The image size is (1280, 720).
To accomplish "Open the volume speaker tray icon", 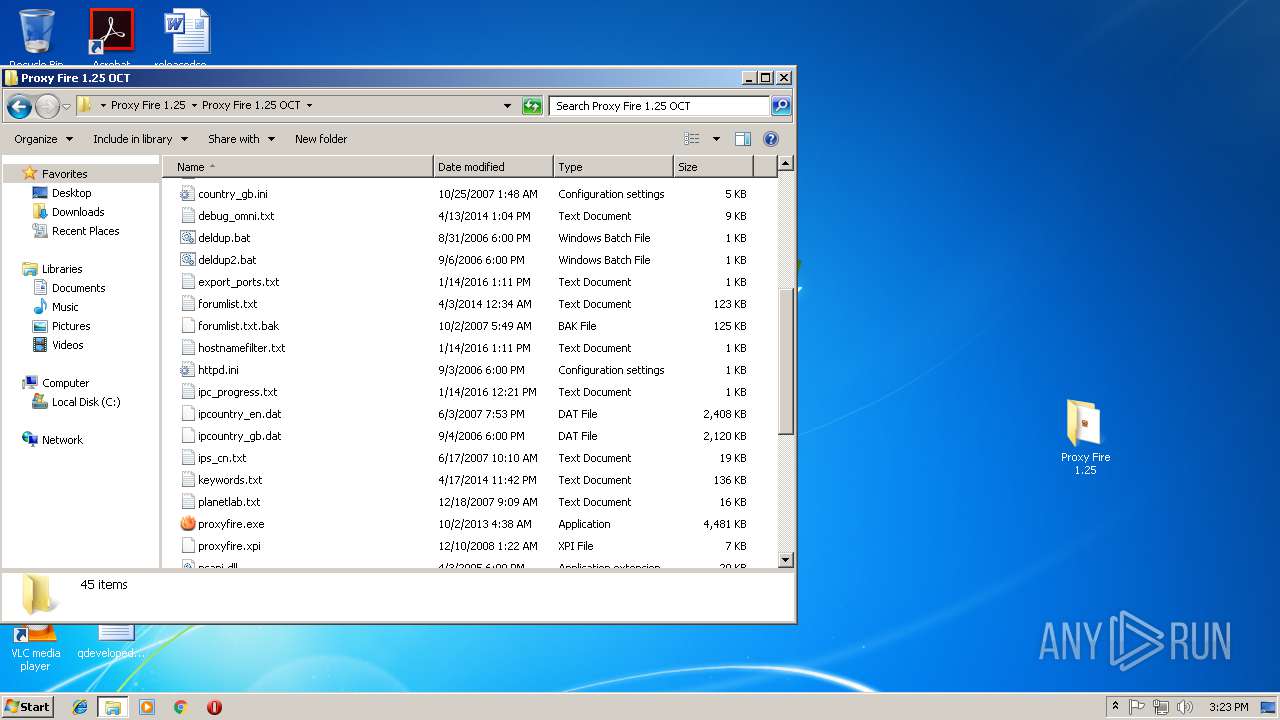I will tap(1185, 707).
